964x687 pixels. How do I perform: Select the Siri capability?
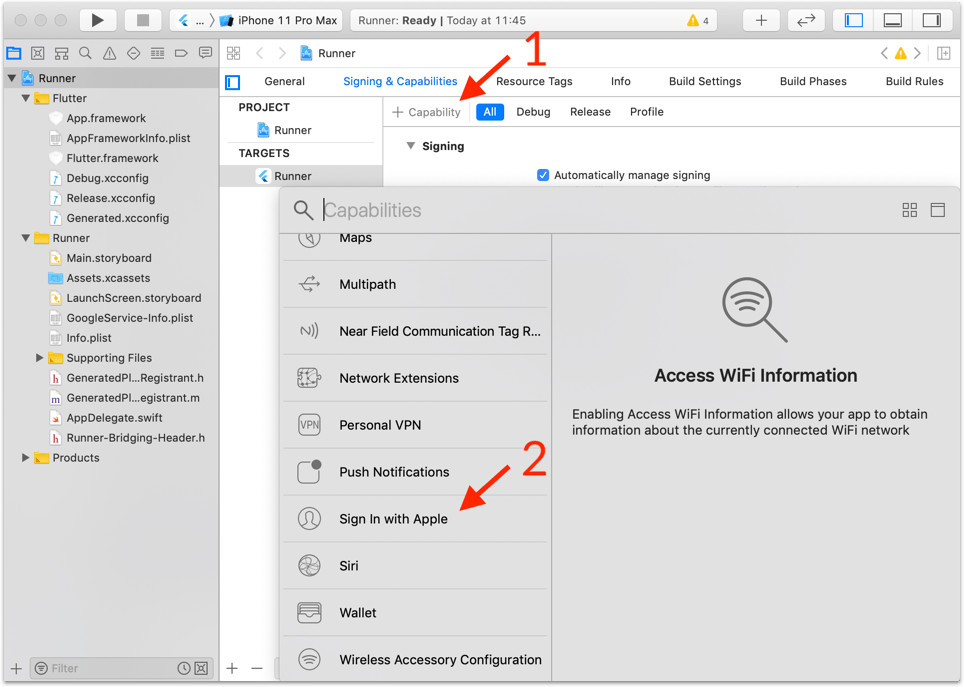click(415, 566)
